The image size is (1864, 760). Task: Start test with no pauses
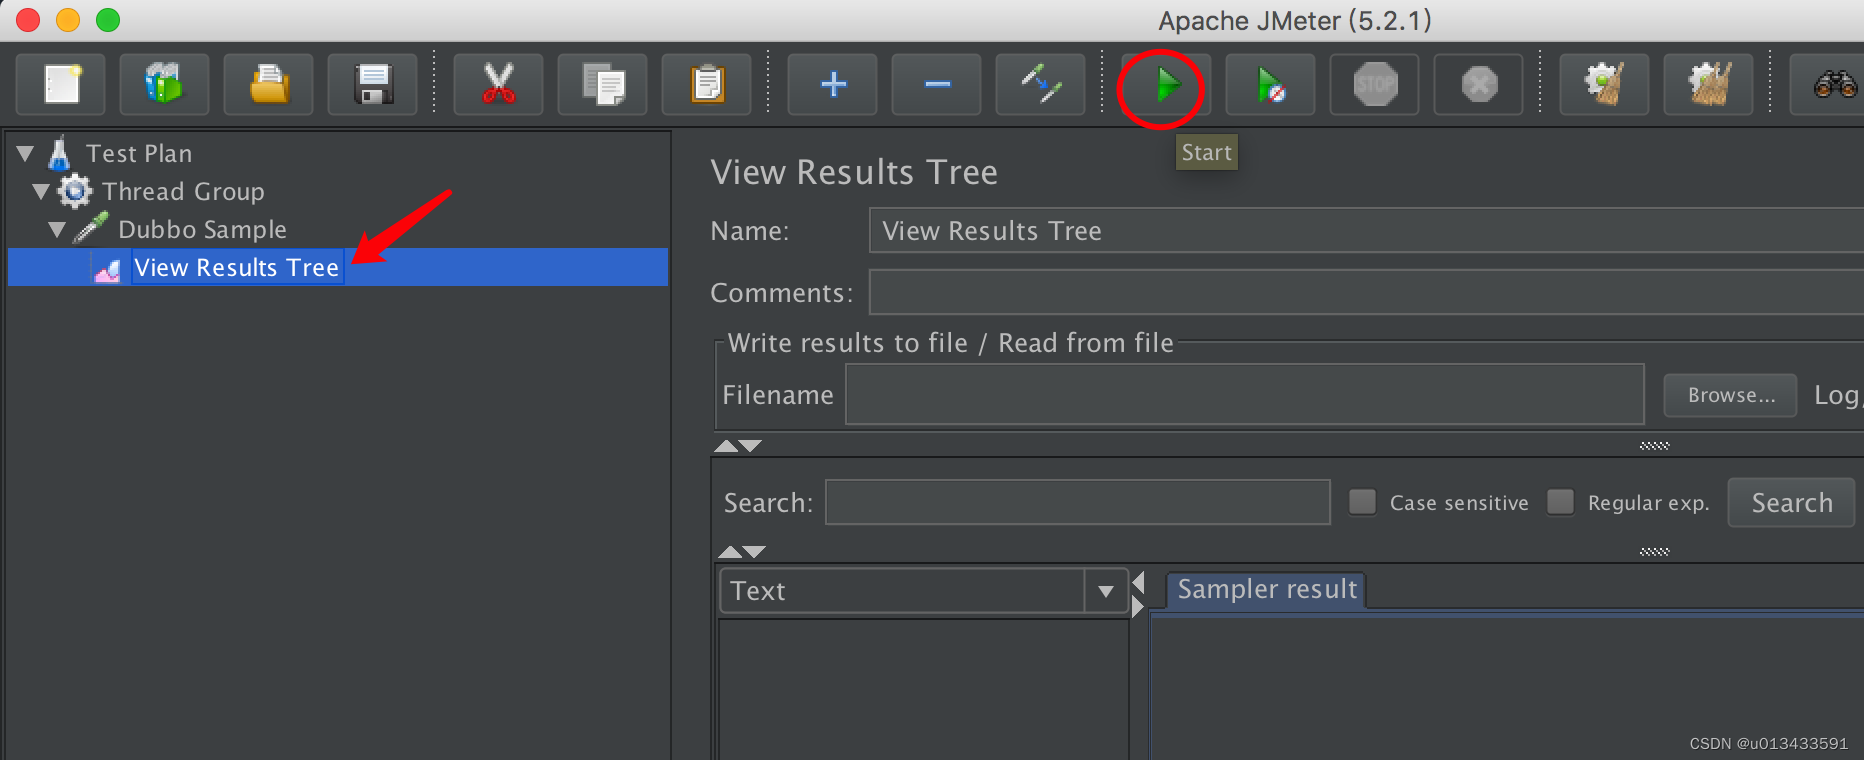pyautogui.click(x=1271, y=84)
